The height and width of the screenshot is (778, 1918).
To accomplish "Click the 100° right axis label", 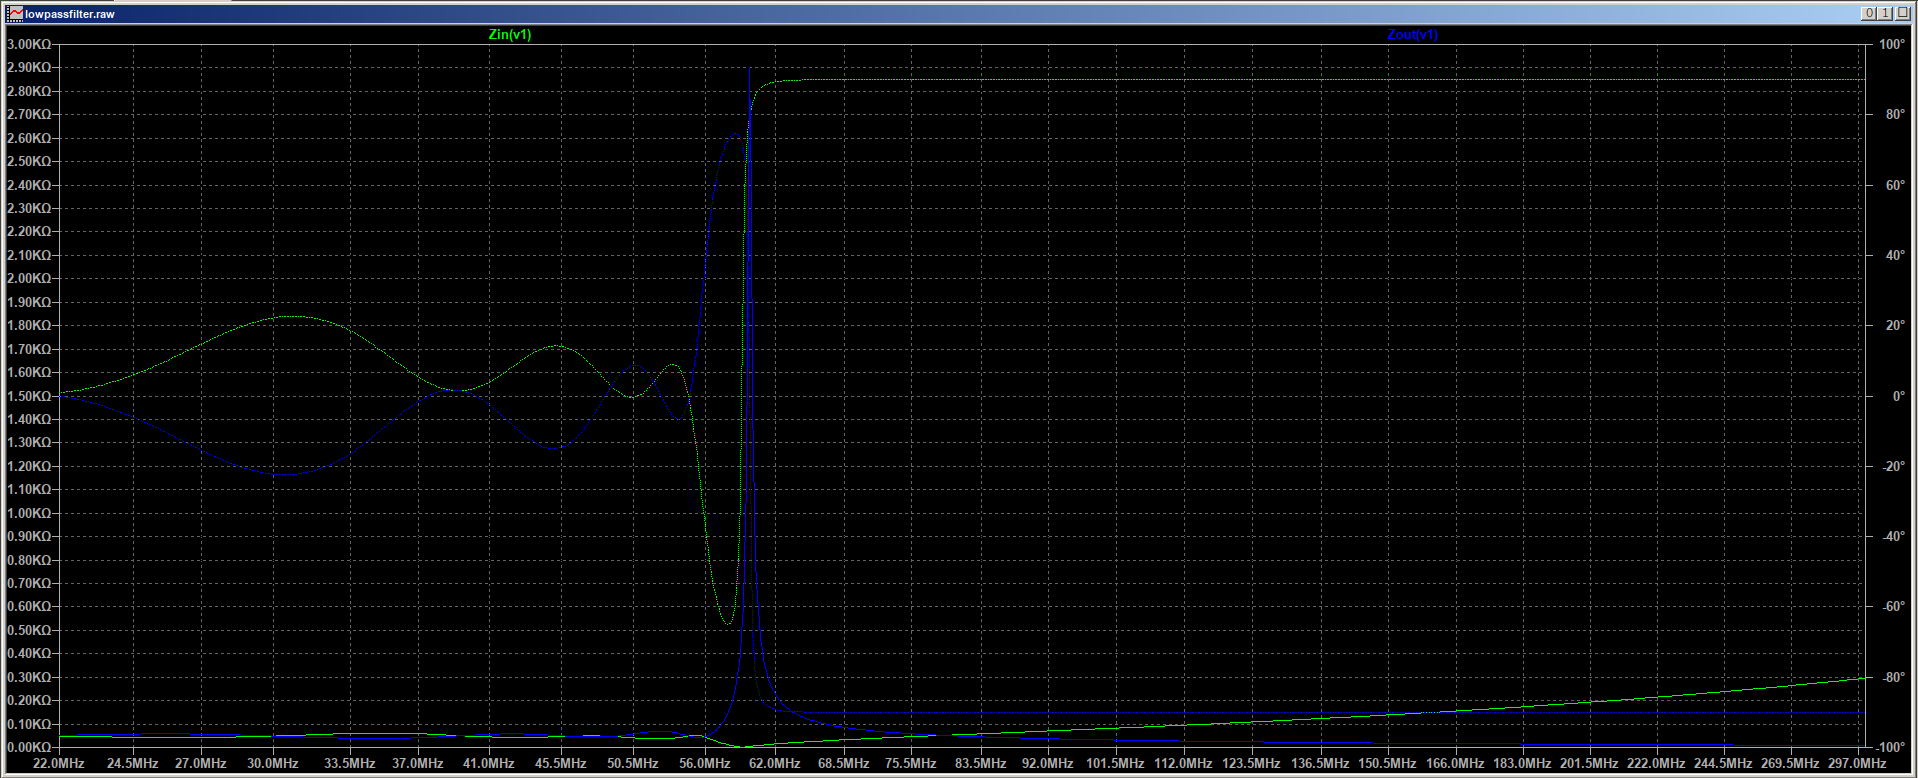I will 1891,44.
